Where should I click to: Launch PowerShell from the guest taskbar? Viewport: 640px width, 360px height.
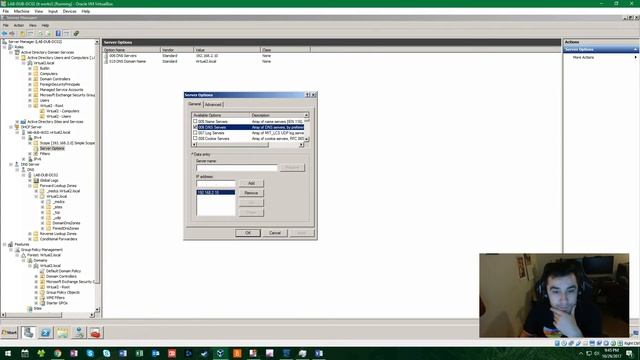point(45,333)
